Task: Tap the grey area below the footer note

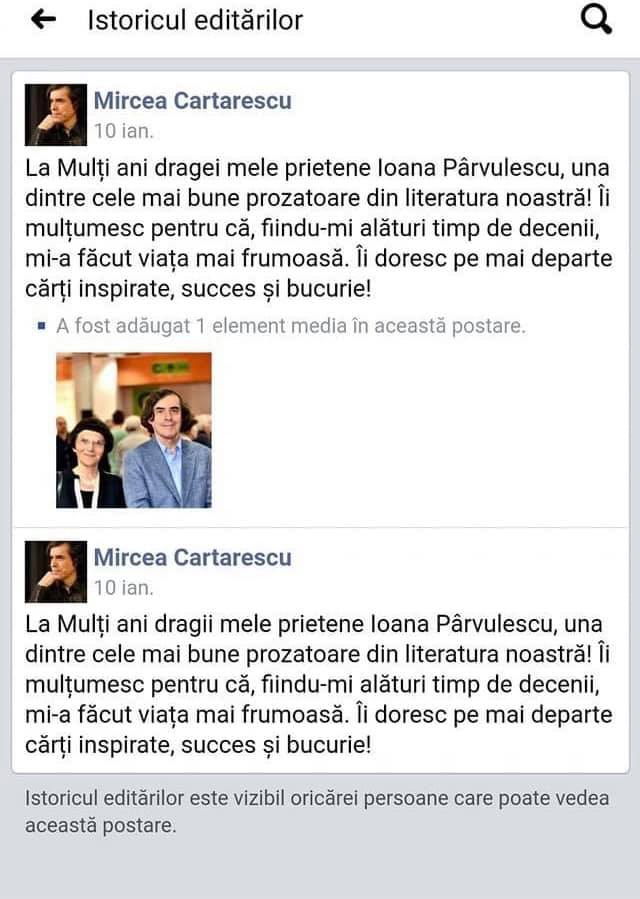Action: 320,869
